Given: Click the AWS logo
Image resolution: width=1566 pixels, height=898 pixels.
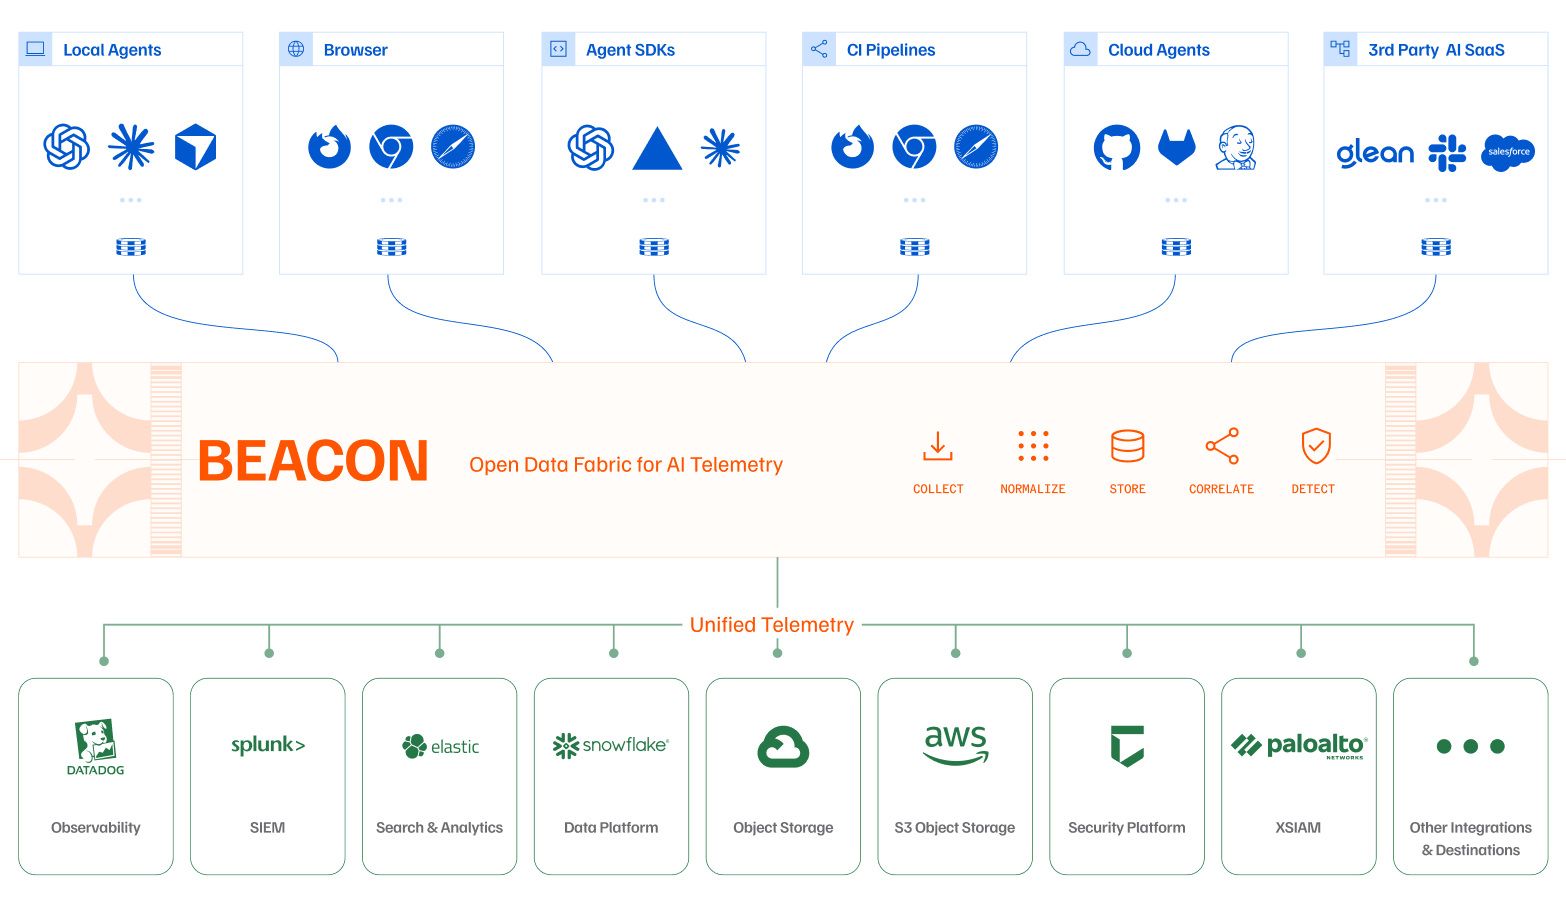Looking at the screenshot, I should coord(956,745).
